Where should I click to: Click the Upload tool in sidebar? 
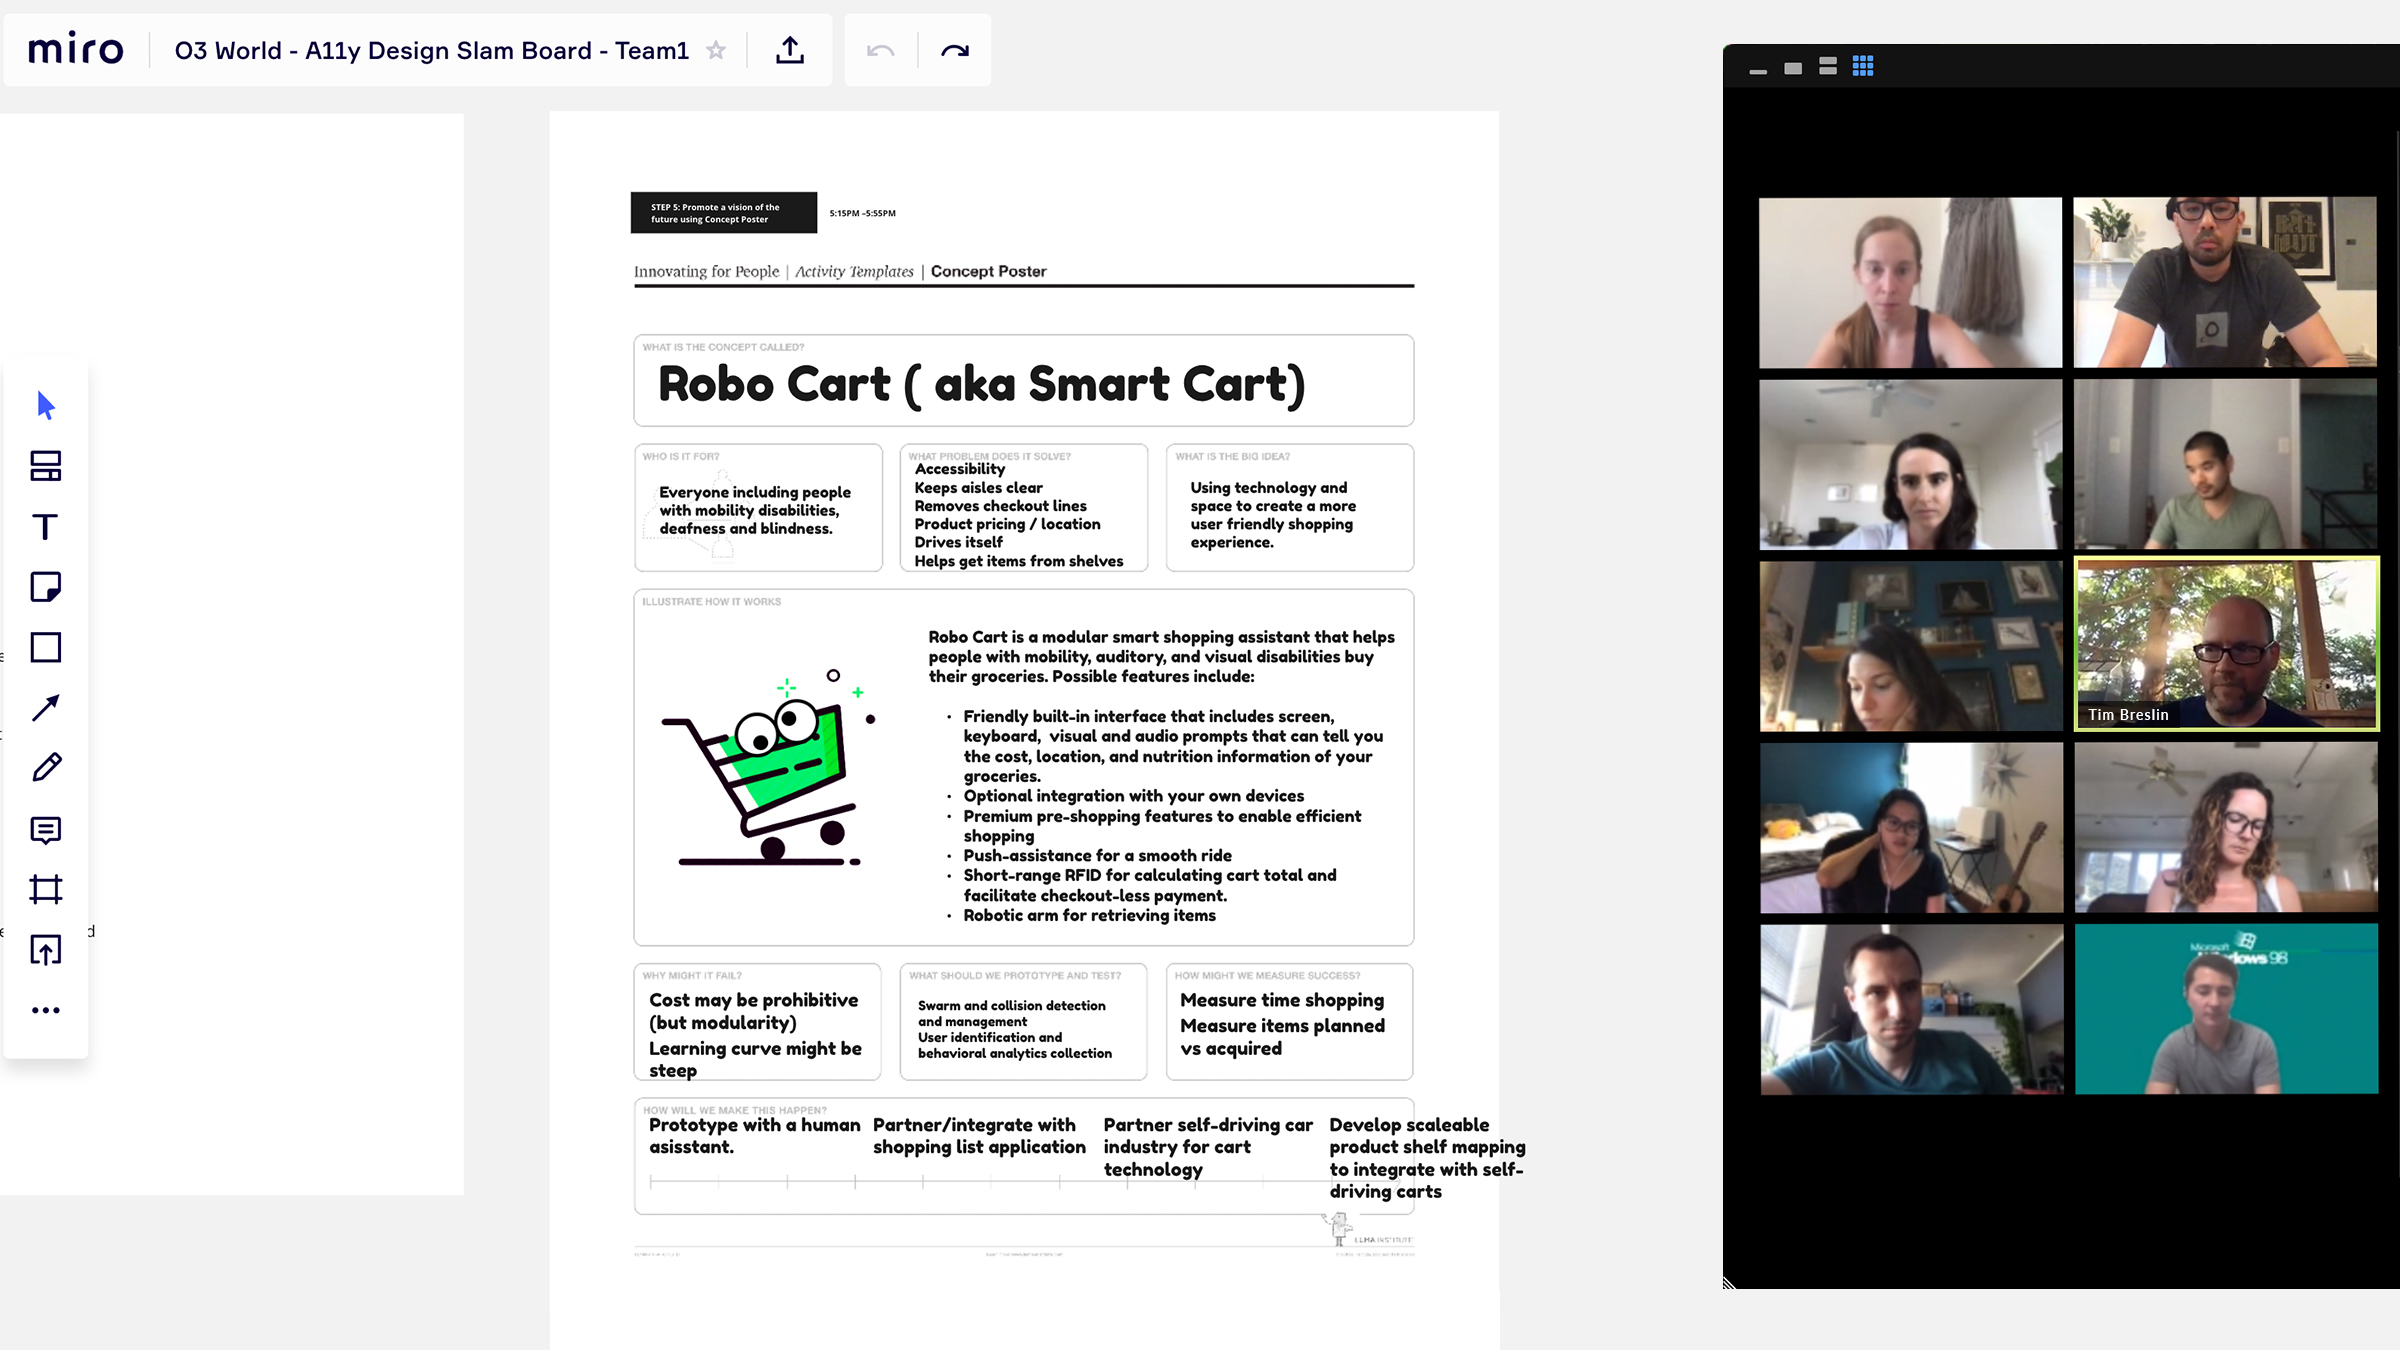tap(45, 950)
